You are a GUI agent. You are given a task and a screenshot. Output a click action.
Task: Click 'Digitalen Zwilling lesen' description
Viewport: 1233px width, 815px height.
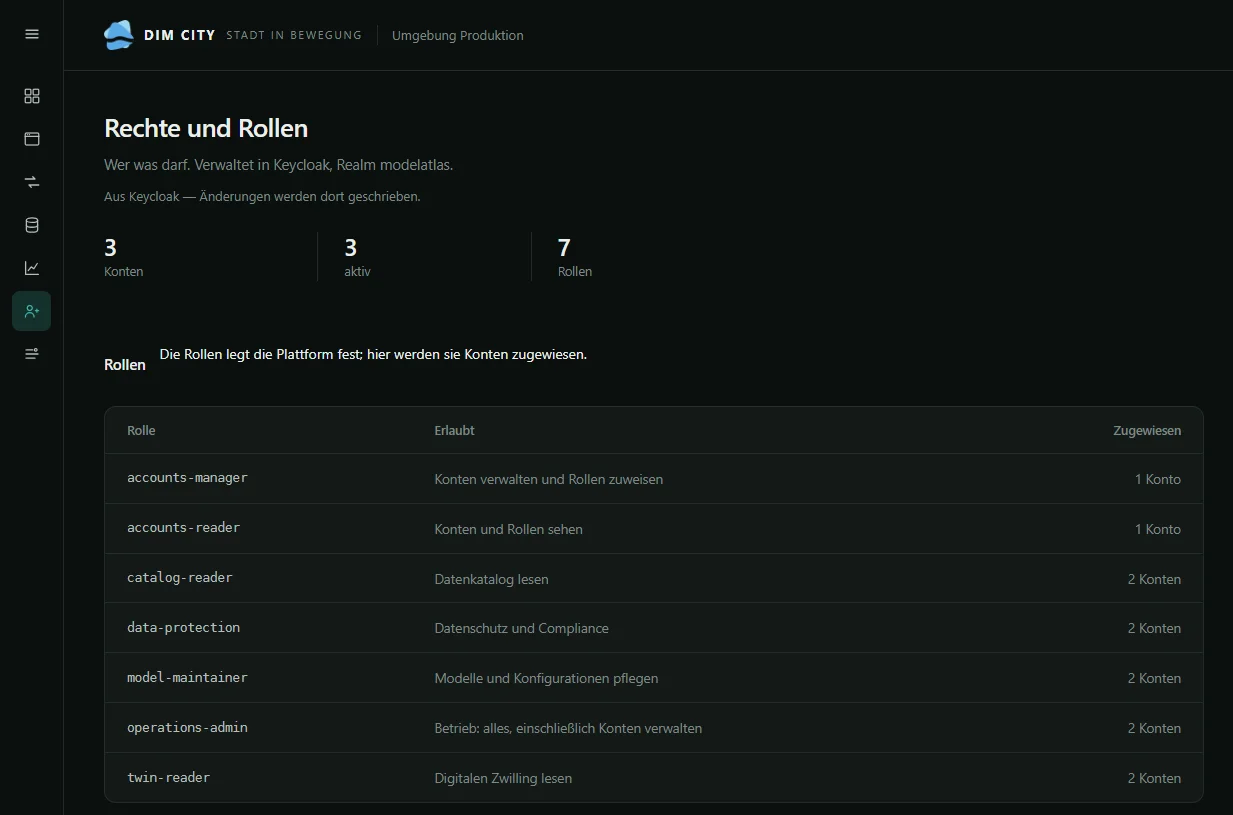point(504,779)
